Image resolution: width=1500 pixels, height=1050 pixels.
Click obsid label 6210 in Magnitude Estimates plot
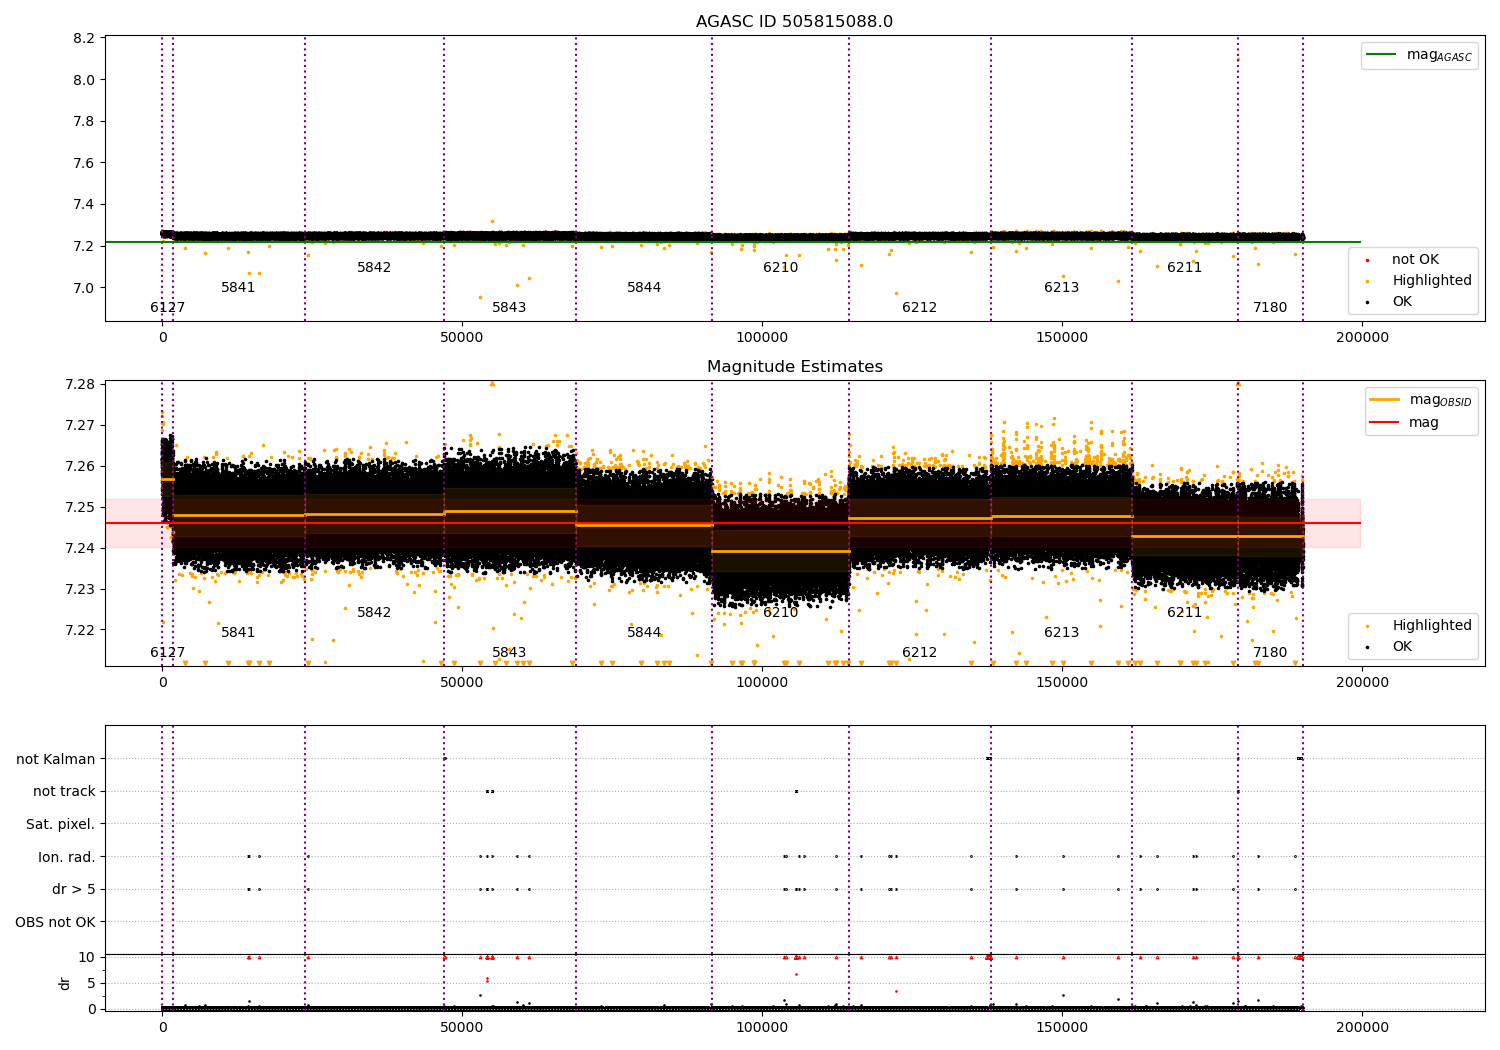[781, 613]
